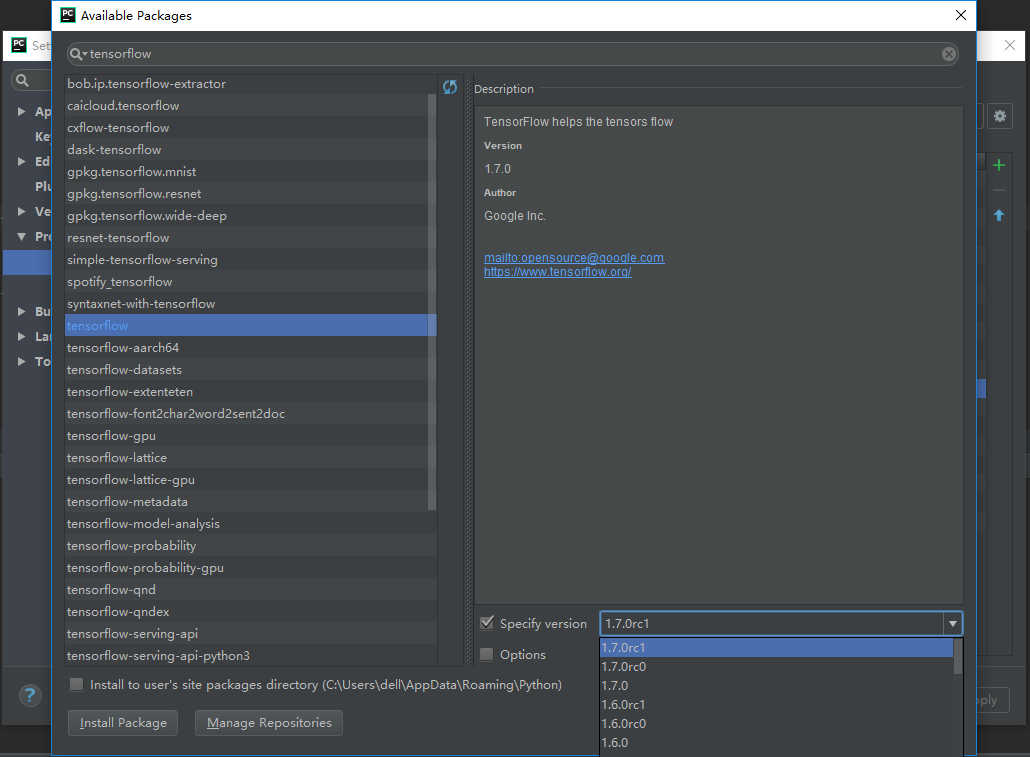Viewport: 1030px width, 757px height.
Task: Select tensorflow-lattice-gpu package
Action: 250,480
